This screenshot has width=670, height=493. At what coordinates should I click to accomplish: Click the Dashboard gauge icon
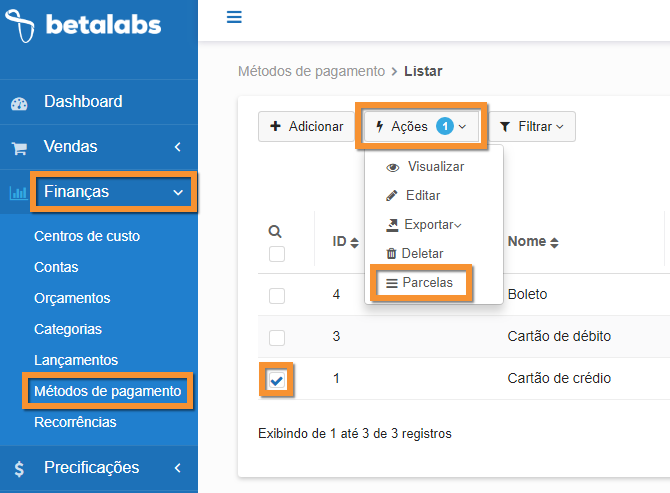point(19,104)
